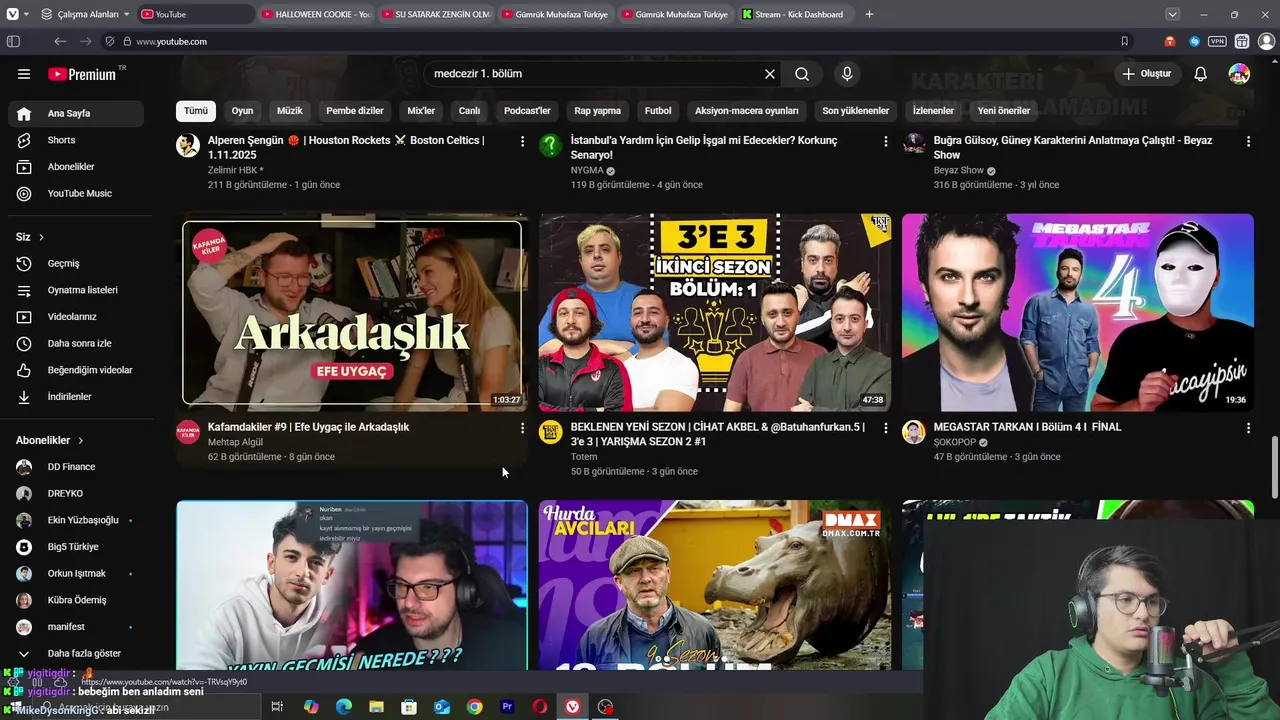Open the browser VPN icon
The image size is (1280, 720).
tap(1217, 41)
